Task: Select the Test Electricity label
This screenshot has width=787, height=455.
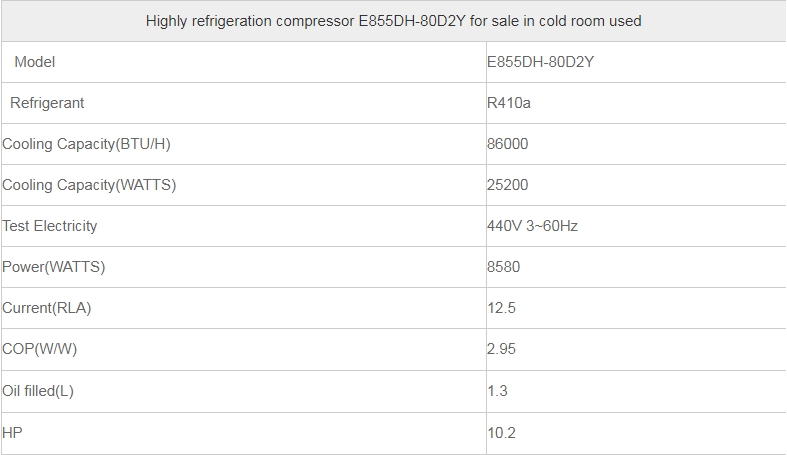Action: (50, 226)
